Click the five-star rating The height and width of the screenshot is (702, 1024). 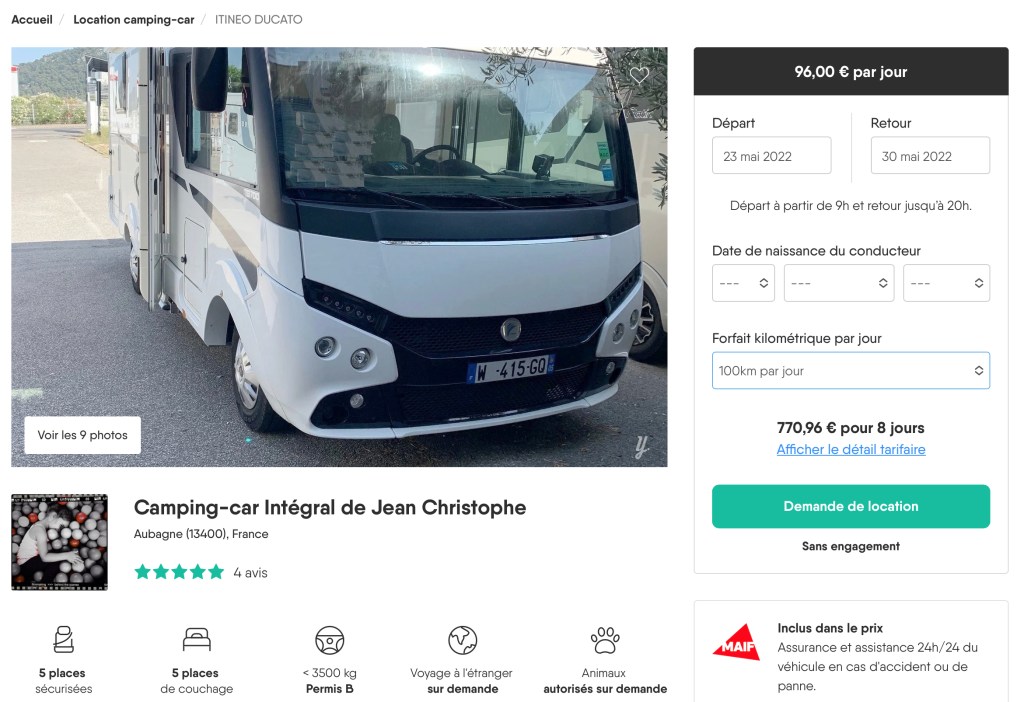click(179, 572)
